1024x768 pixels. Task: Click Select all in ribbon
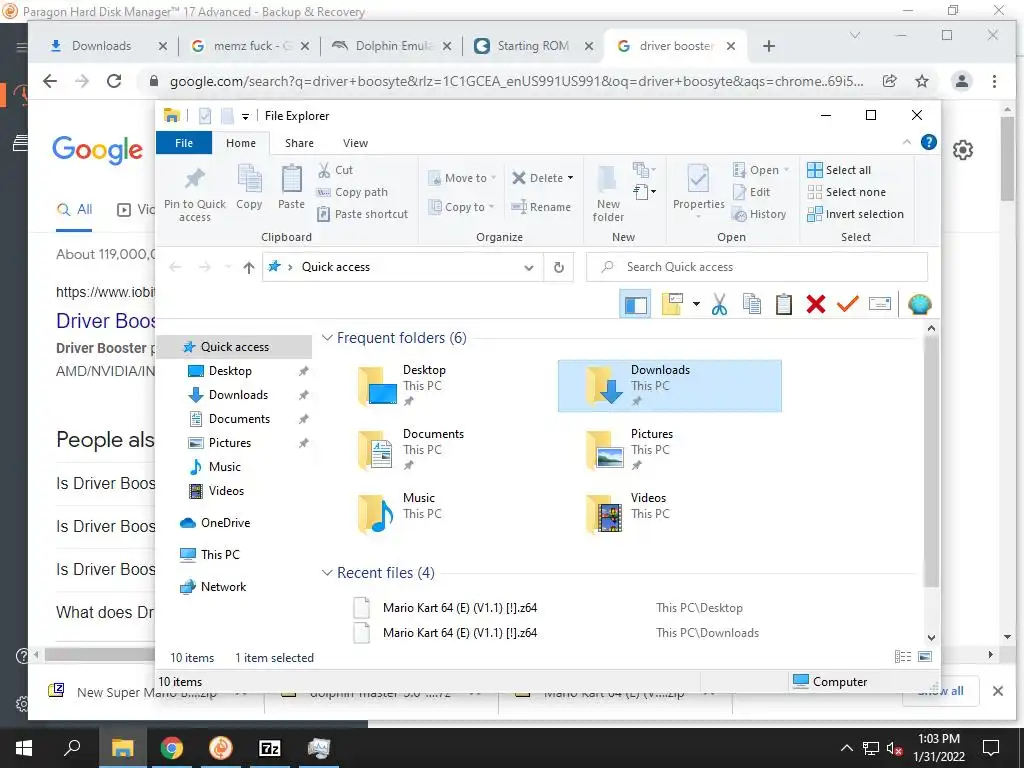pyautogui.click(x=839, y=170)
